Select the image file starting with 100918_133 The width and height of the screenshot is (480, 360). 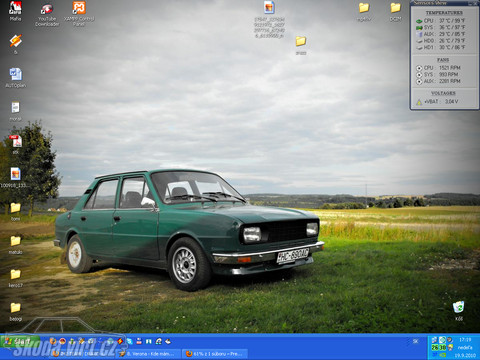[x=15, y=178]
